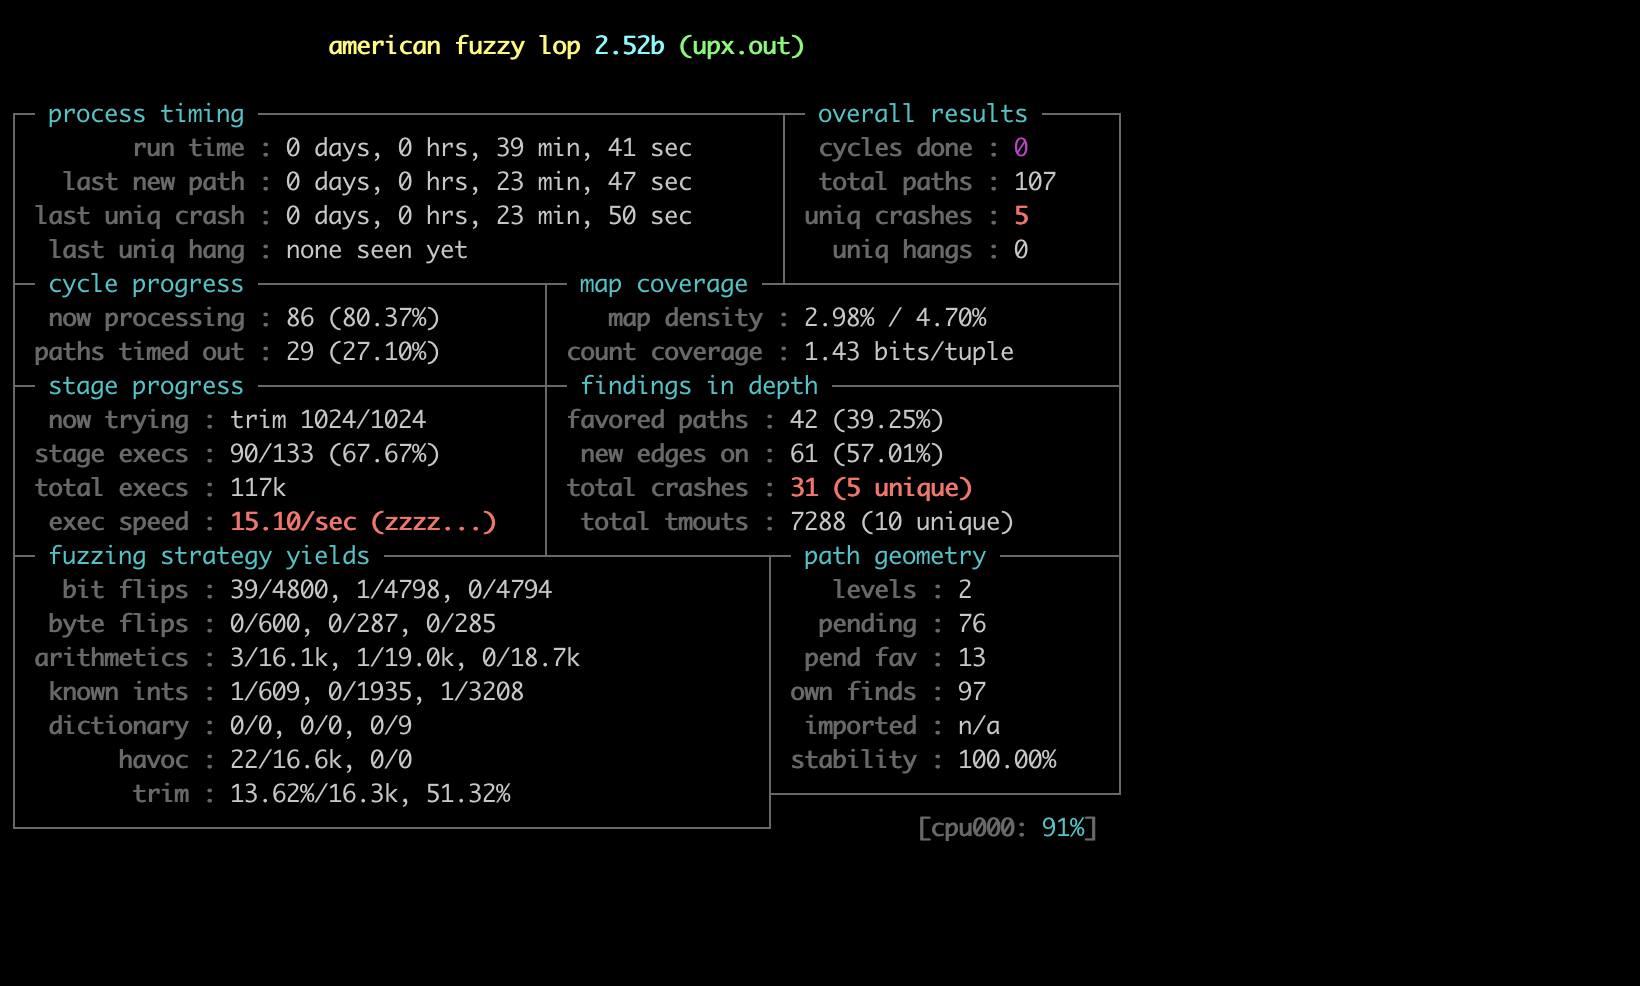Click the last uniq crash time value
Viewport: 1640px width, 986px height.
click(489, 216)
